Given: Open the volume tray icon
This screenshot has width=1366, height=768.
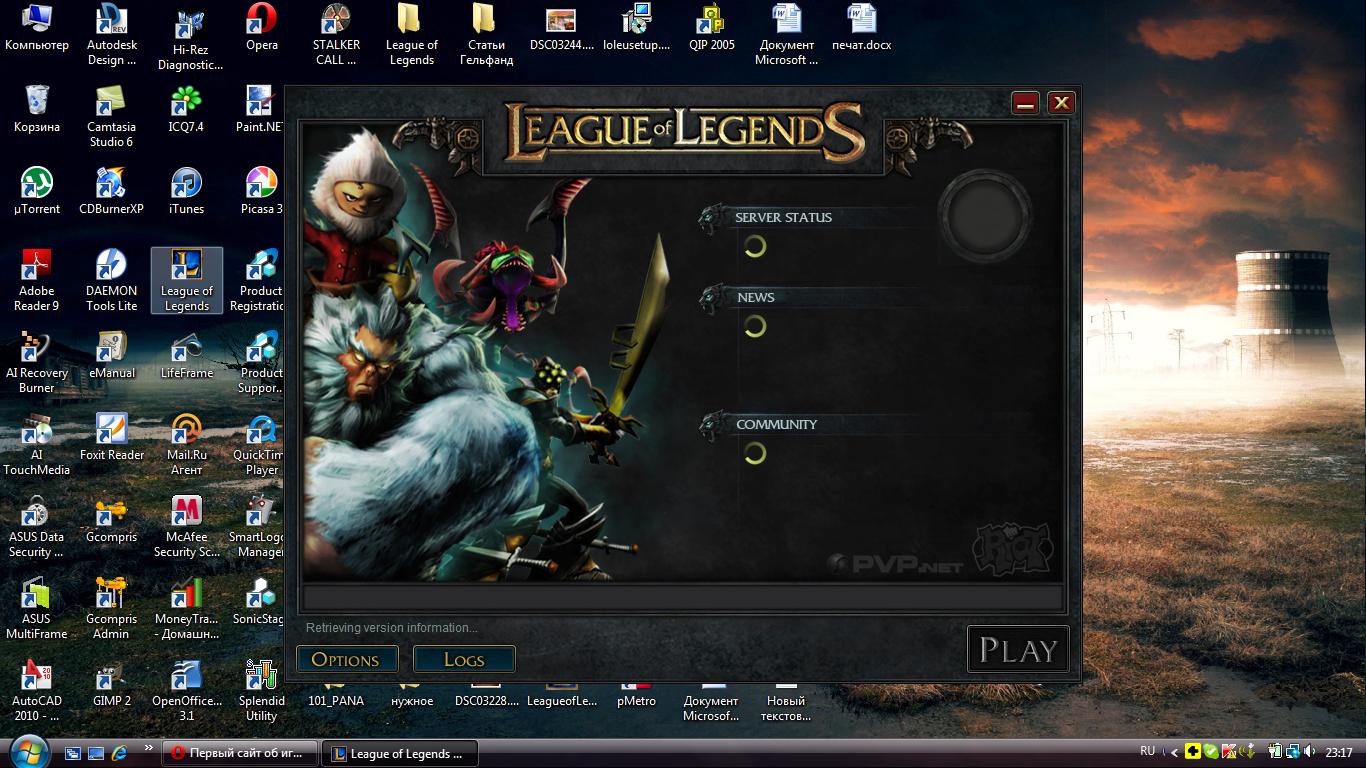Looking at the screenshot, I should tap(1310, 751).
